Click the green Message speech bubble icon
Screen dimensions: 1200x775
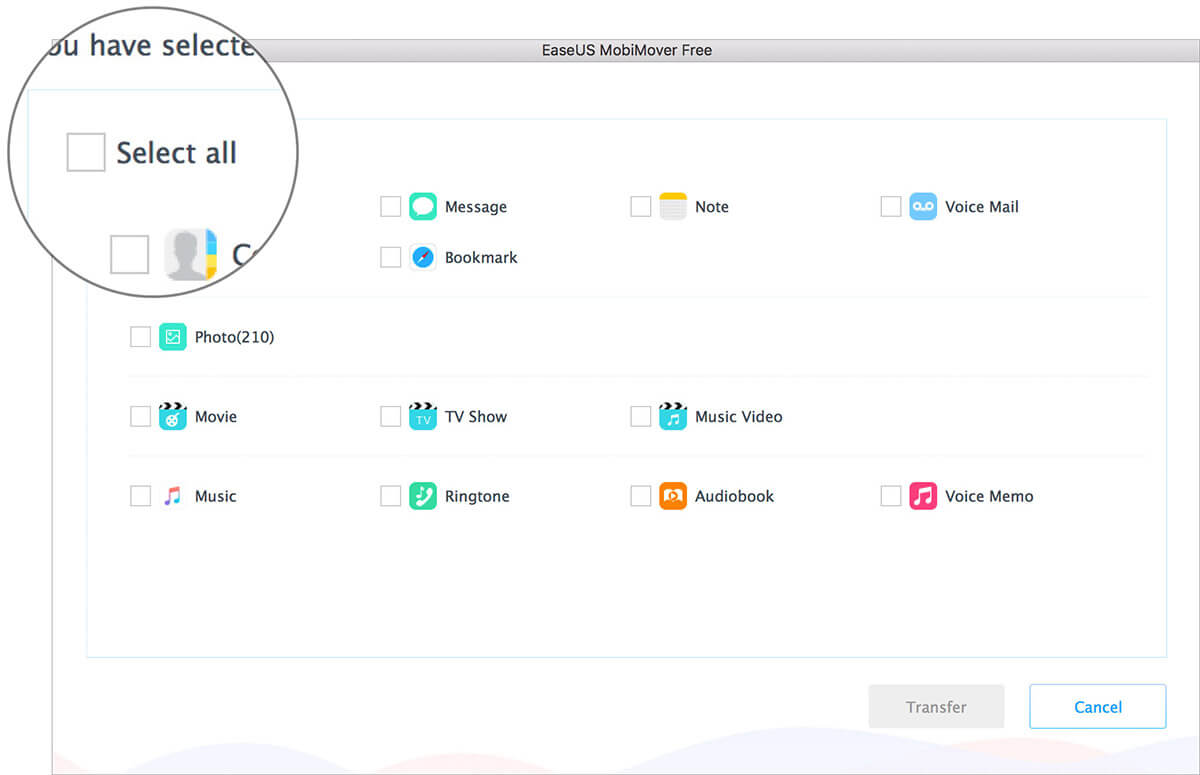pyautogui.click(x=423, y=207)
